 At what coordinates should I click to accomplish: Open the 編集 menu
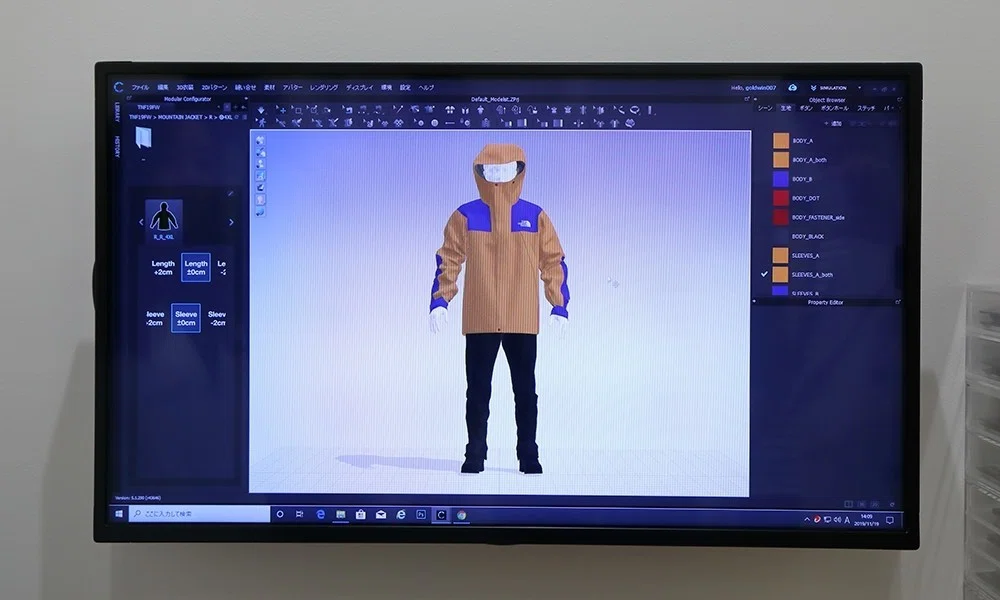(x=163, y=87)
